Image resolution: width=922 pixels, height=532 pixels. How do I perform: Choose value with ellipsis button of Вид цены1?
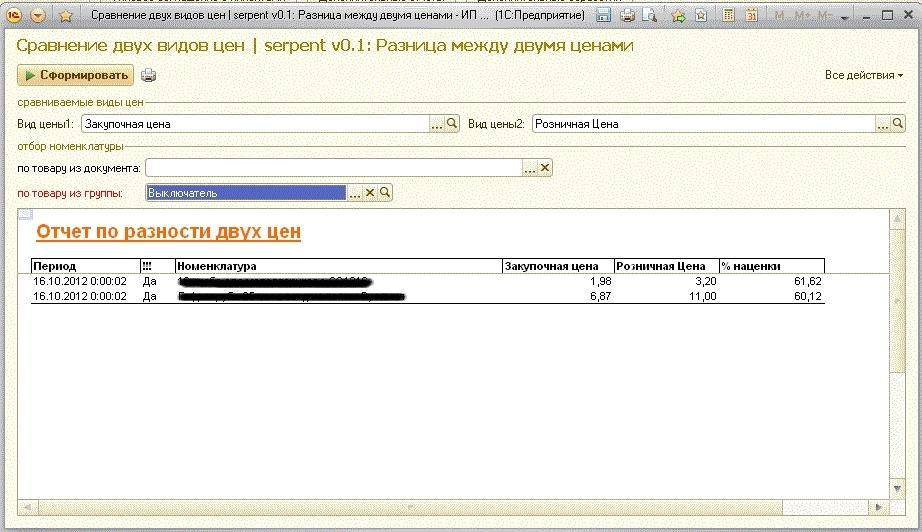pos(437,124)
